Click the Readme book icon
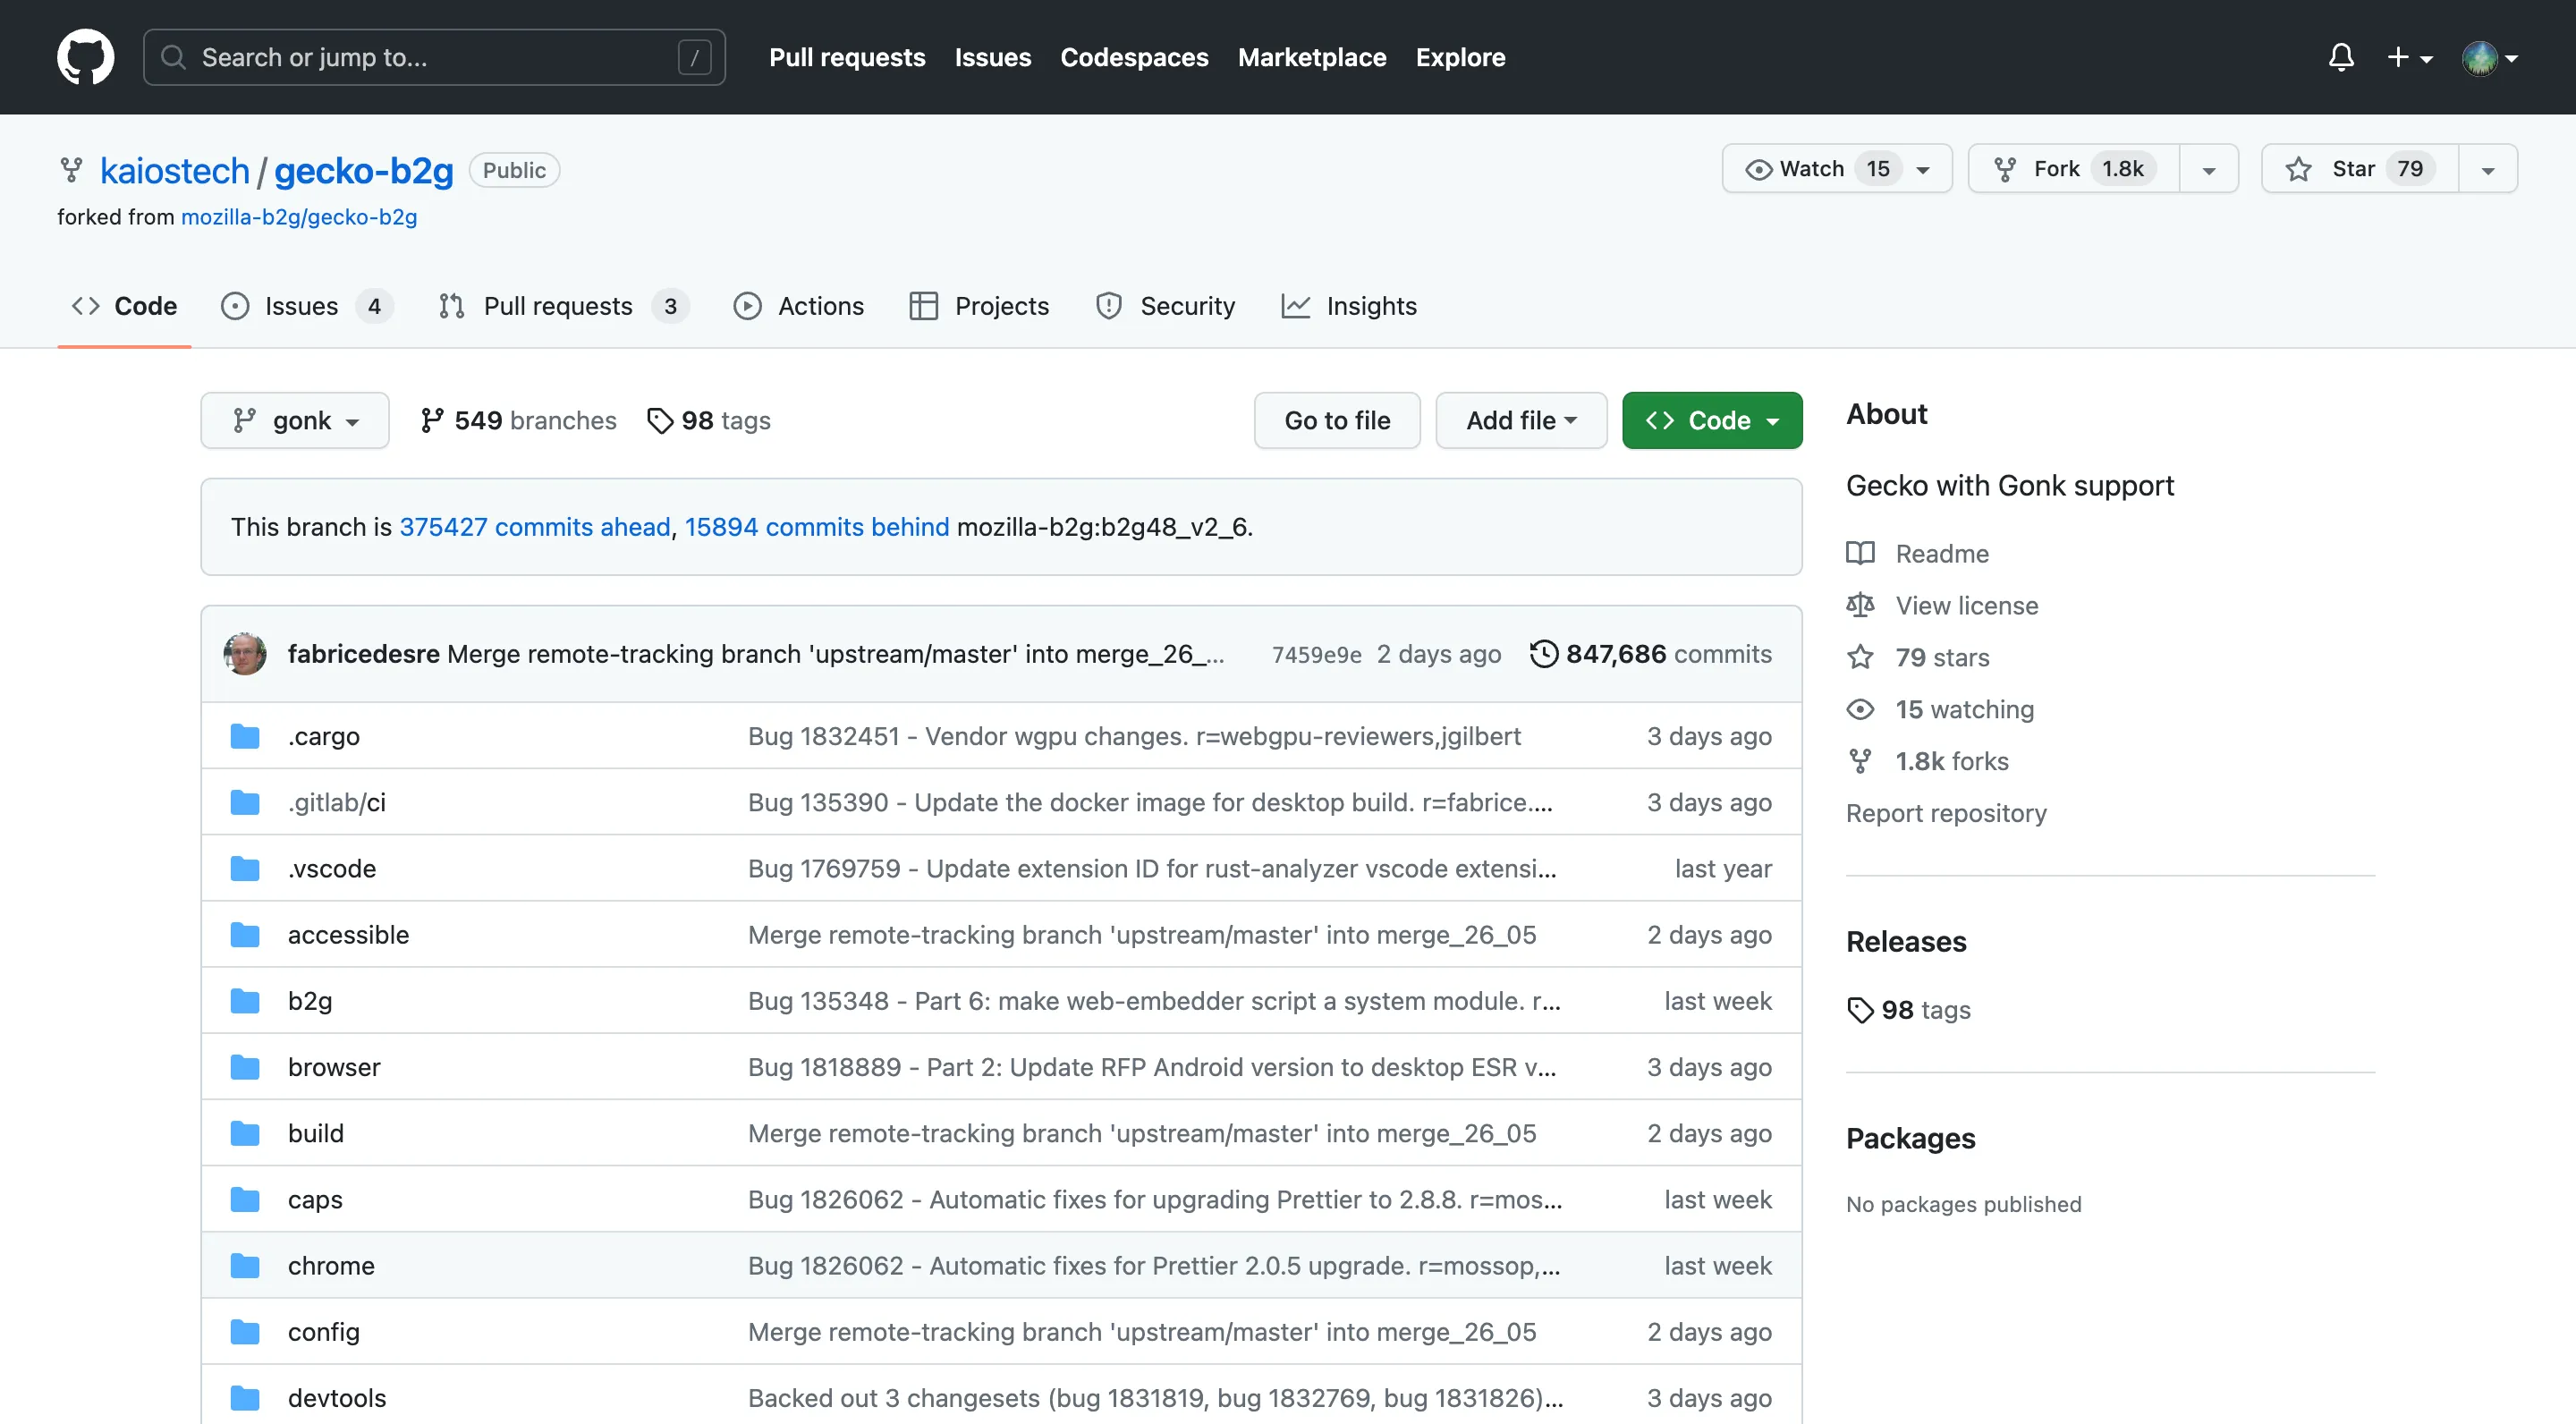The height and width of the screenshot is (1424, 2576). click(1860, 553)
